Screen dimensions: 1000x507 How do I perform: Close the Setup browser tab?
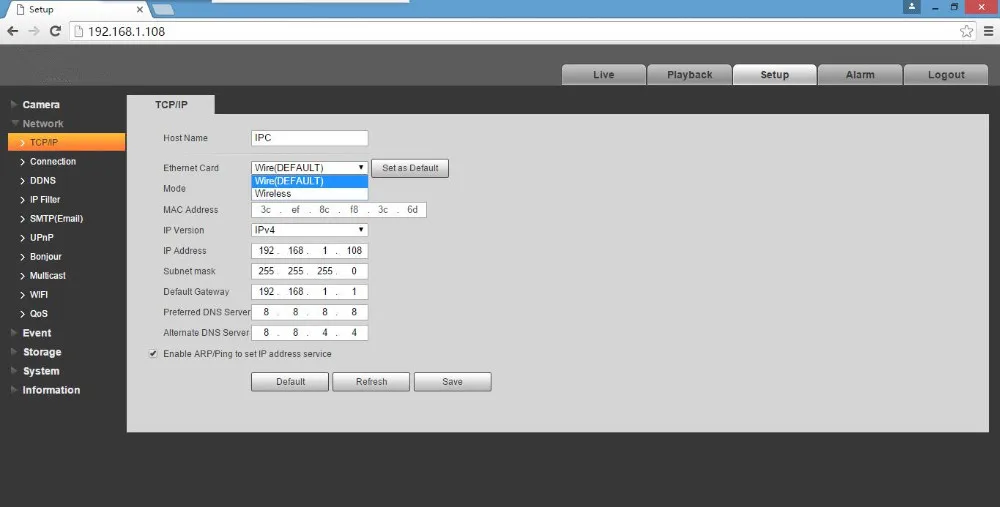pos(140,10)
